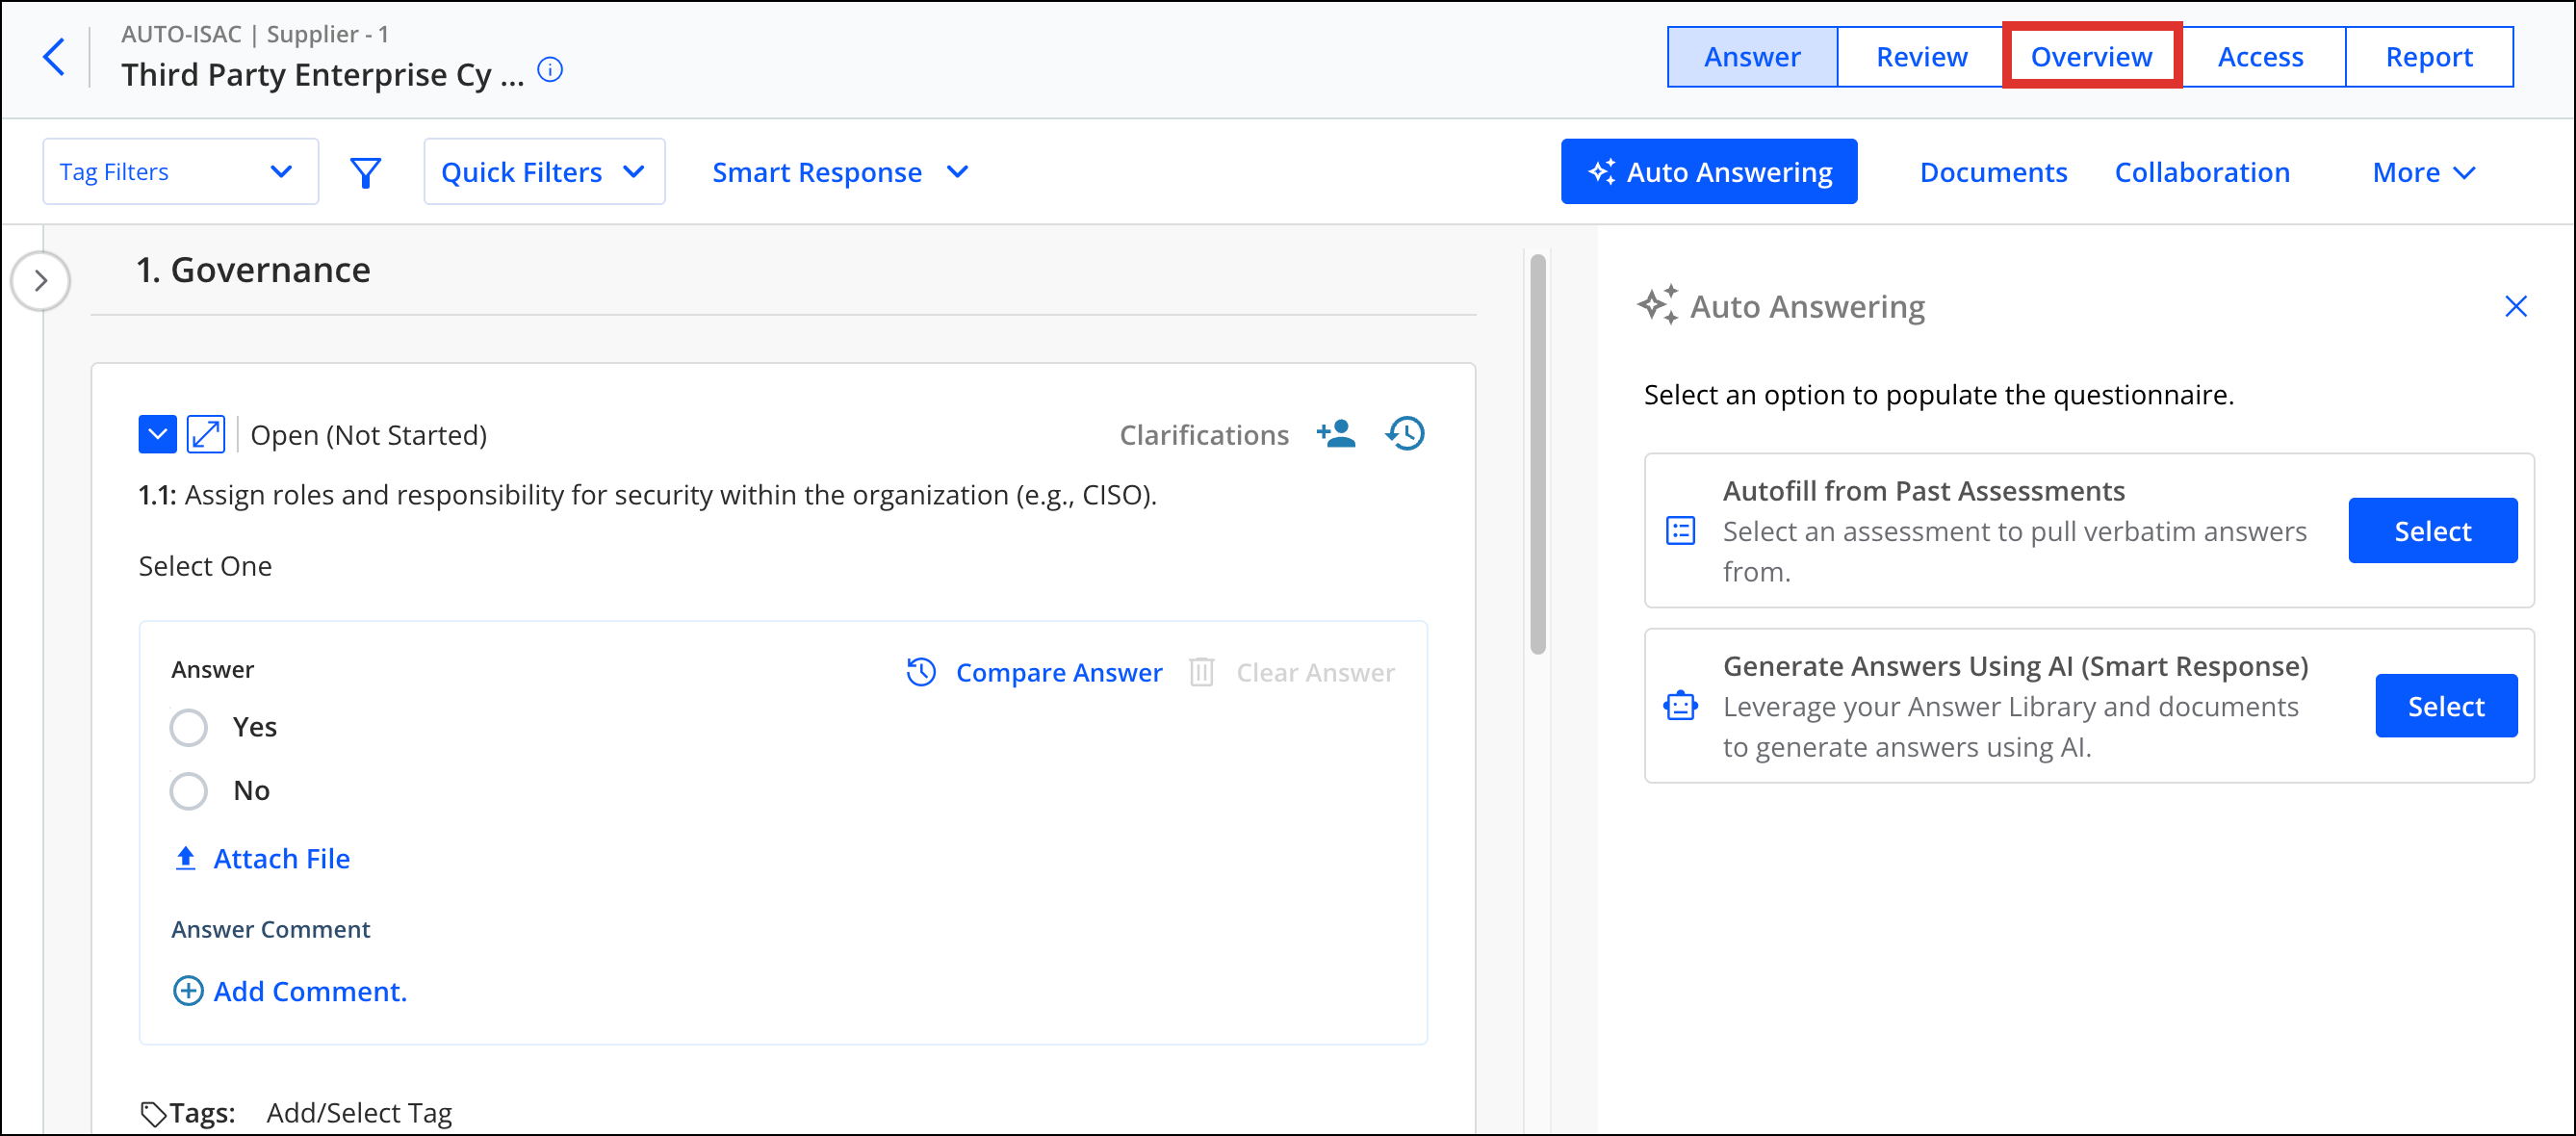The height and width of the screenshot is (1136, 2576).
Task: Click the Smart Response robot icon
Action: tap(1681, 706)
